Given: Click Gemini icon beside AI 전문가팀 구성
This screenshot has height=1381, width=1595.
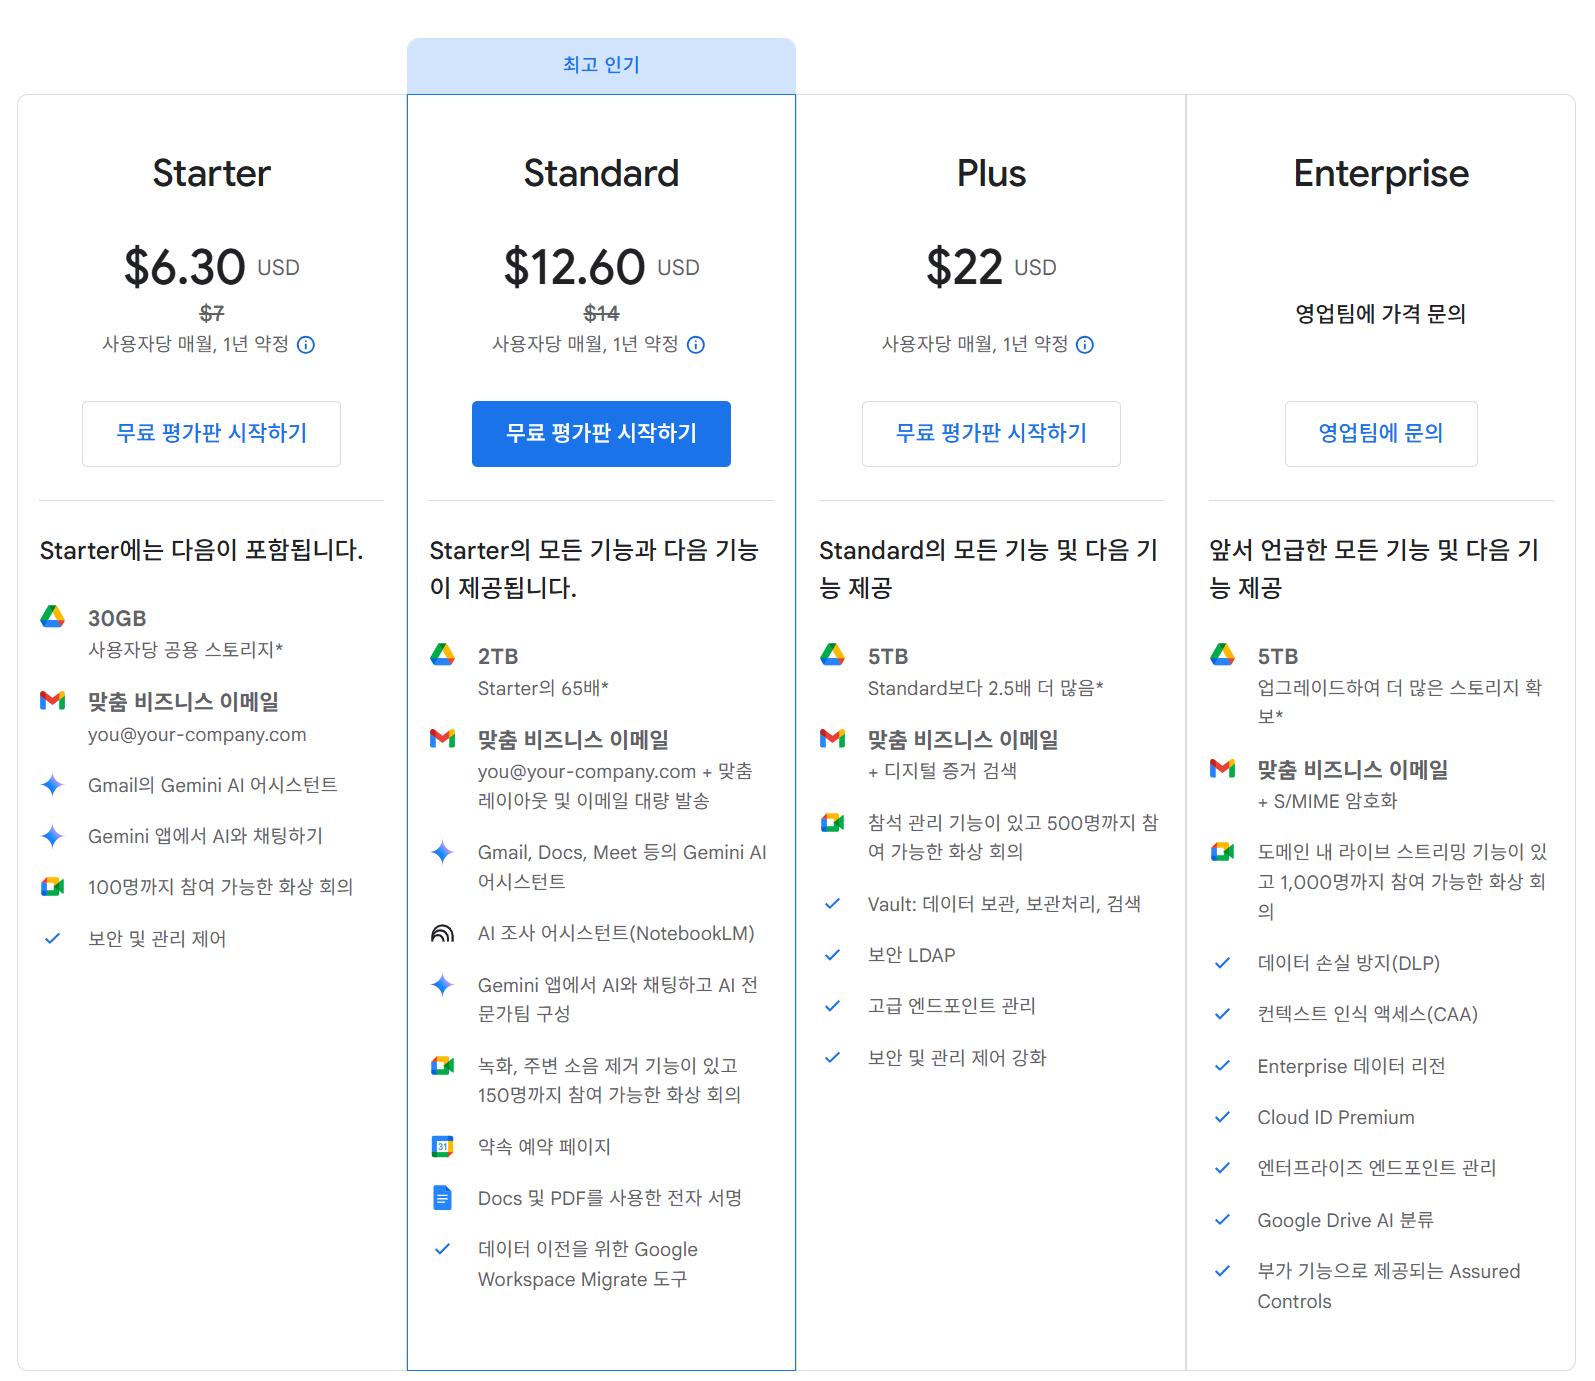Looking at the screenshot, I should point(443,985).
